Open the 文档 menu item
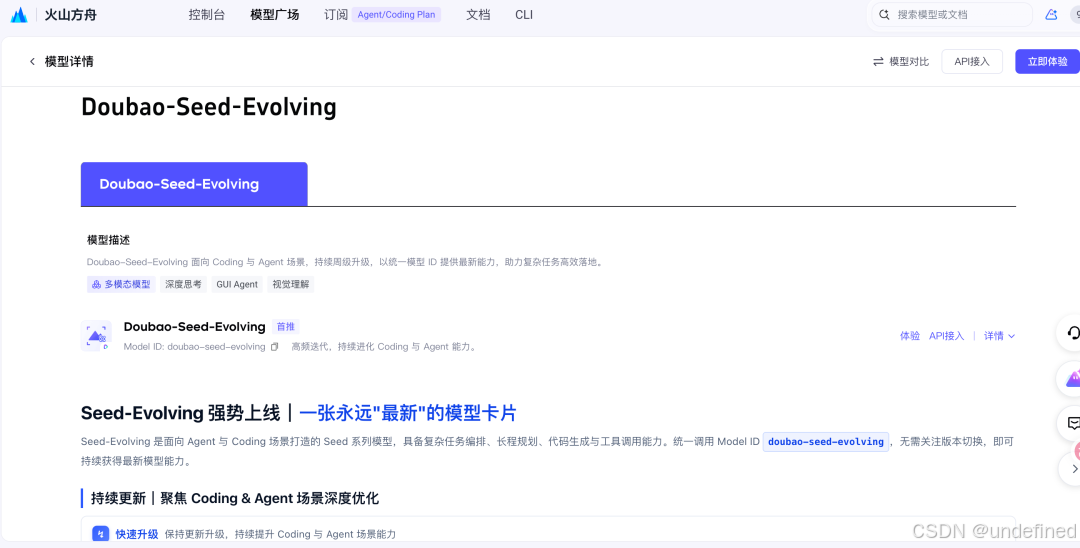Screen dimensions: 1080x548 coord(478,14)
